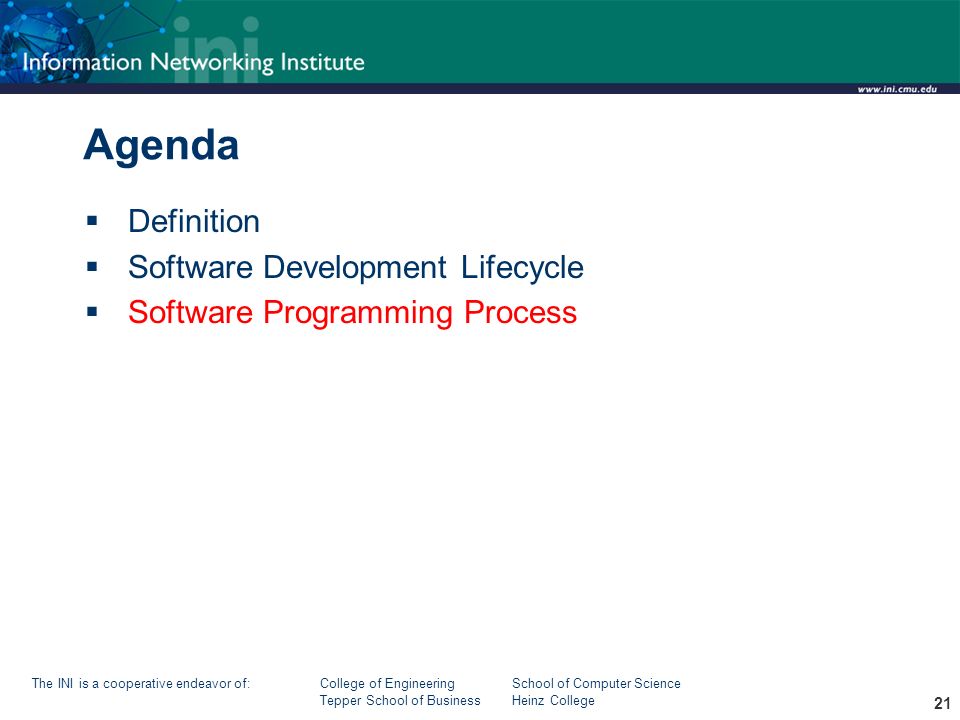Select the 'Definition' bullet item
Viewport: 960px width, 720px height.
[193, 221]
